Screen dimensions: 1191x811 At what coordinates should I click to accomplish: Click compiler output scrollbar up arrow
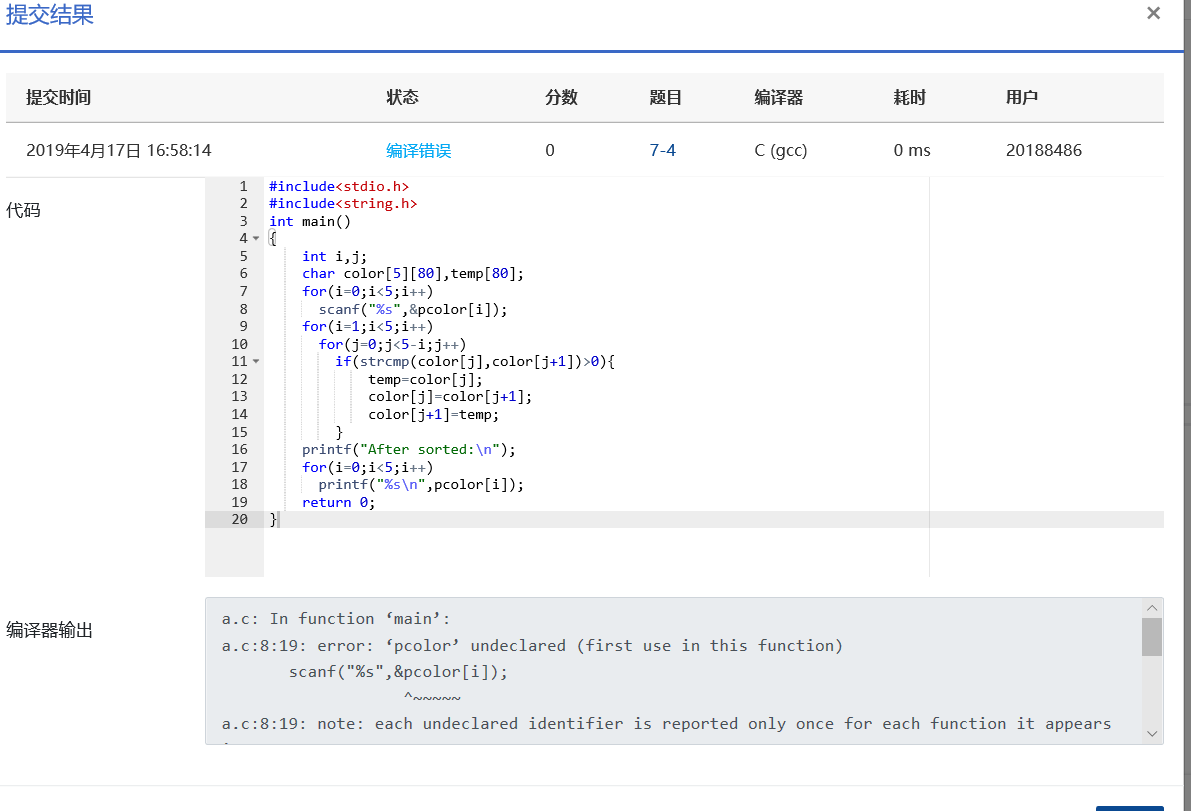(1152, 608)
